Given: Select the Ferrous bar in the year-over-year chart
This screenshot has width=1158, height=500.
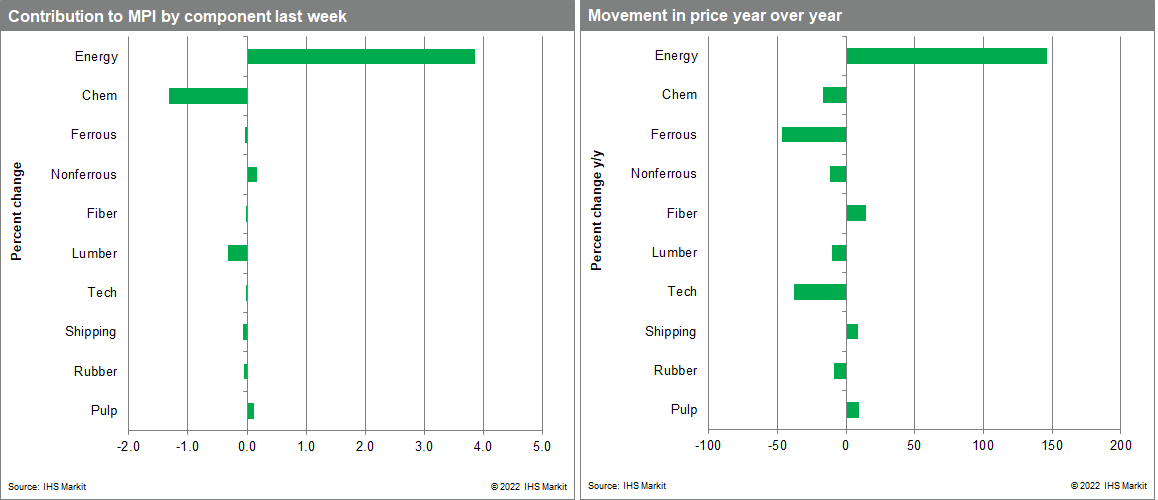Looking at the screenshot, I should [814, 134].
